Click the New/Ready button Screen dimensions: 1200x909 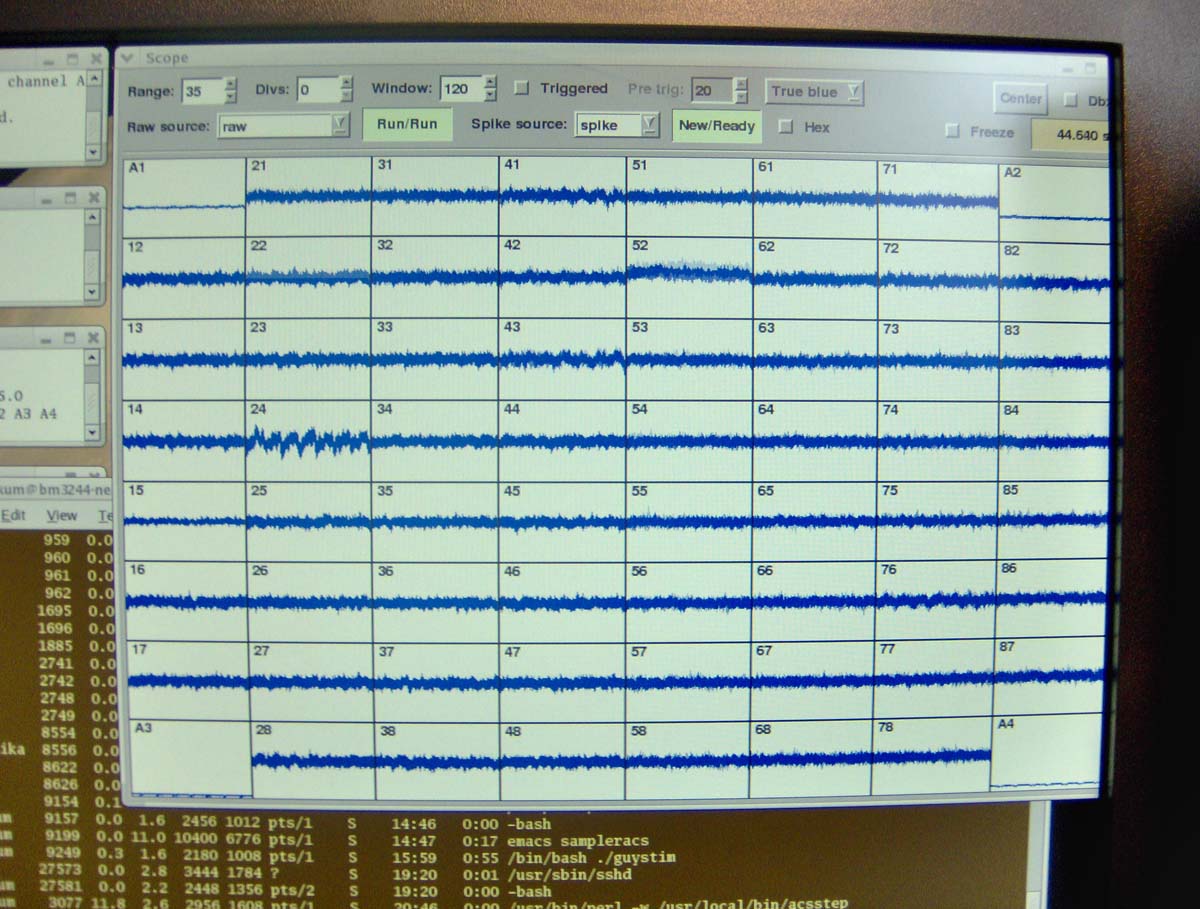[717, 126]
